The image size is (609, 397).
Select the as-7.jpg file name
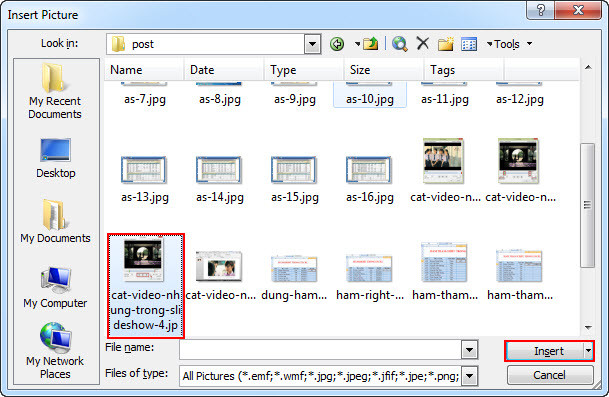pyautogui.click(x=145, y=99)
